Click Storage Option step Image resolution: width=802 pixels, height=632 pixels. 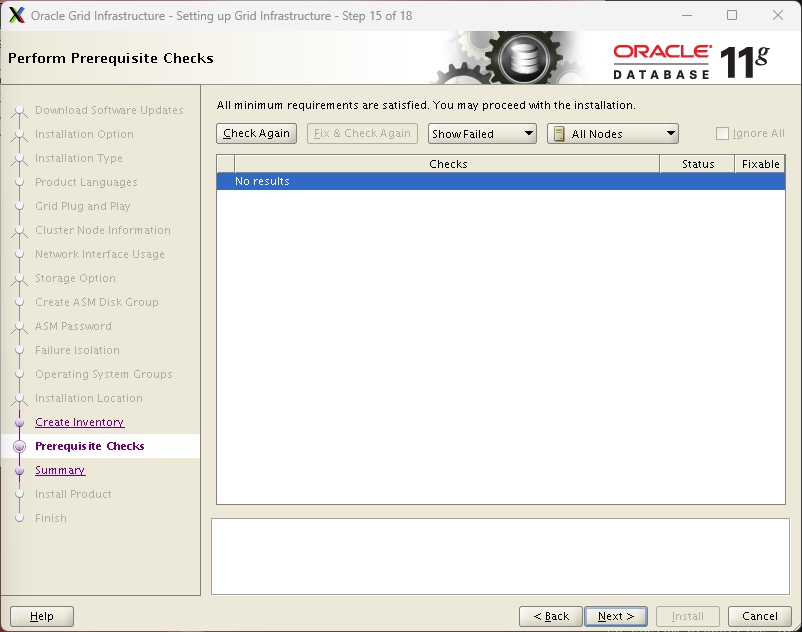[75, 278]
